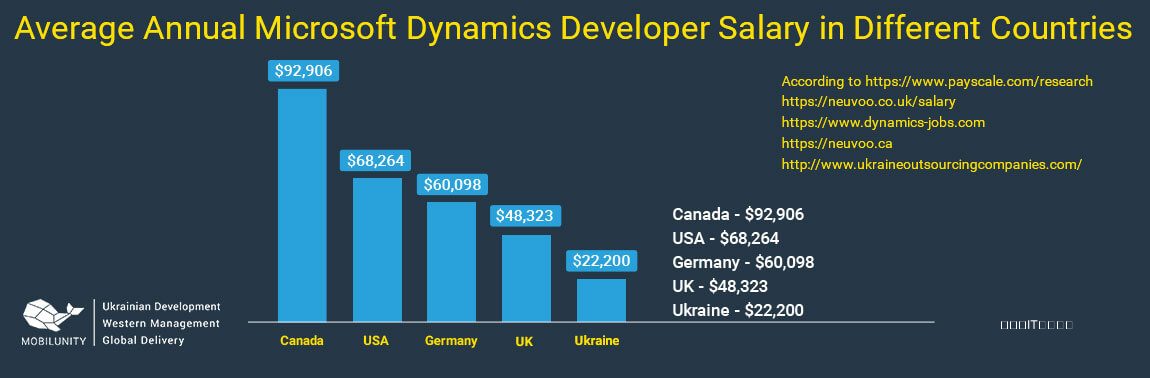This screenshot has height=378, width=1150.
Task: Select the Canada salary bar
Action: (x=302, y=205)
